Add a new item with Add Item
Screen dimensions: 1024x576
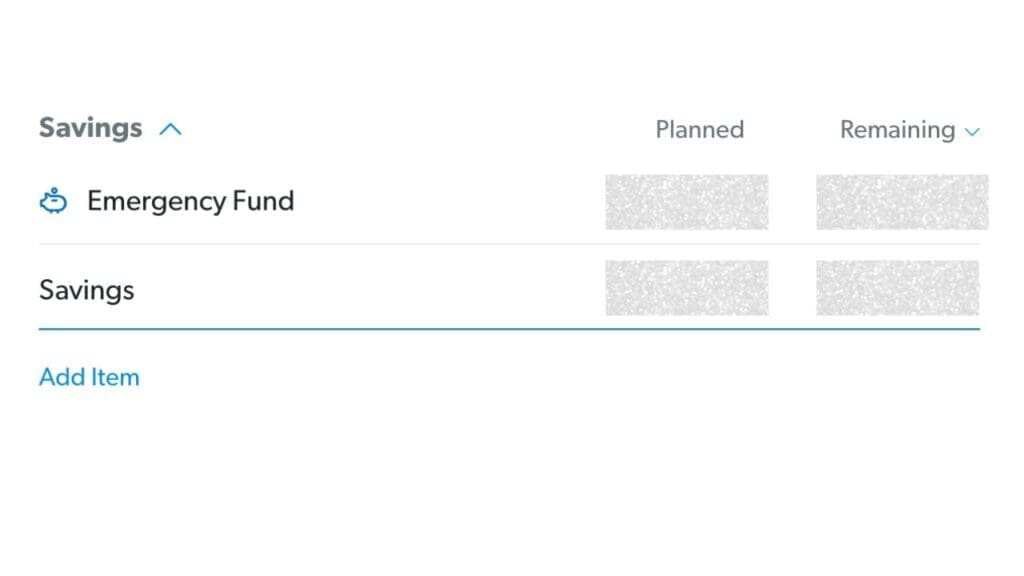(89, 377)
